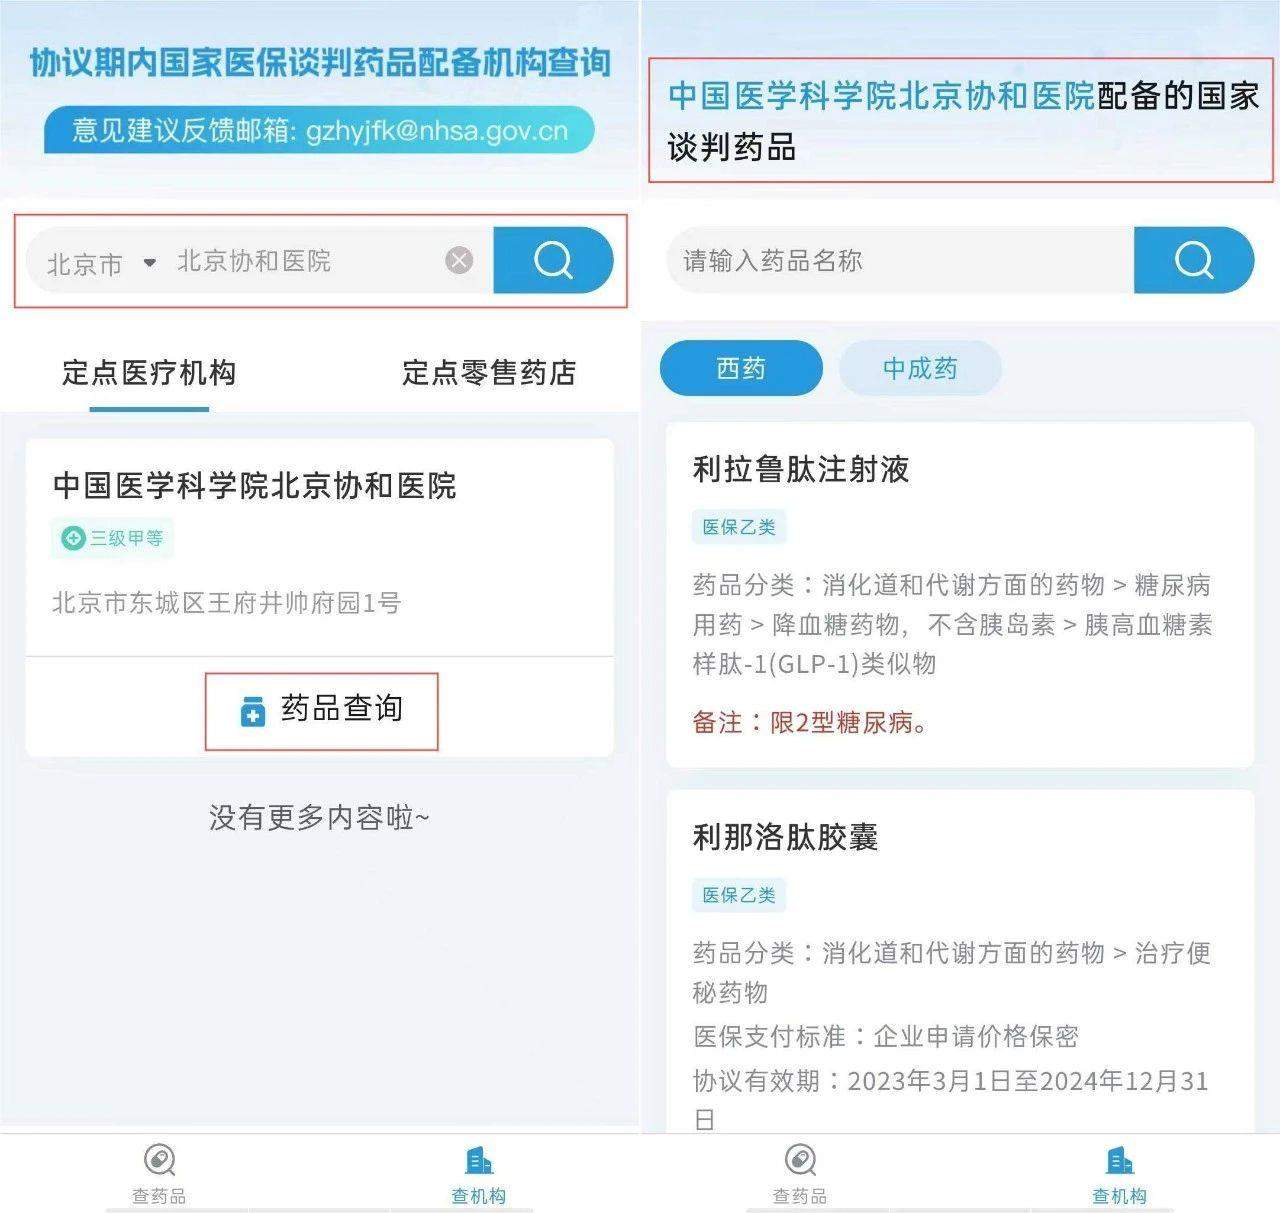1280x1213 pixels.
Task: Select the 西药 drug type filter
Action: click(740, 368)
